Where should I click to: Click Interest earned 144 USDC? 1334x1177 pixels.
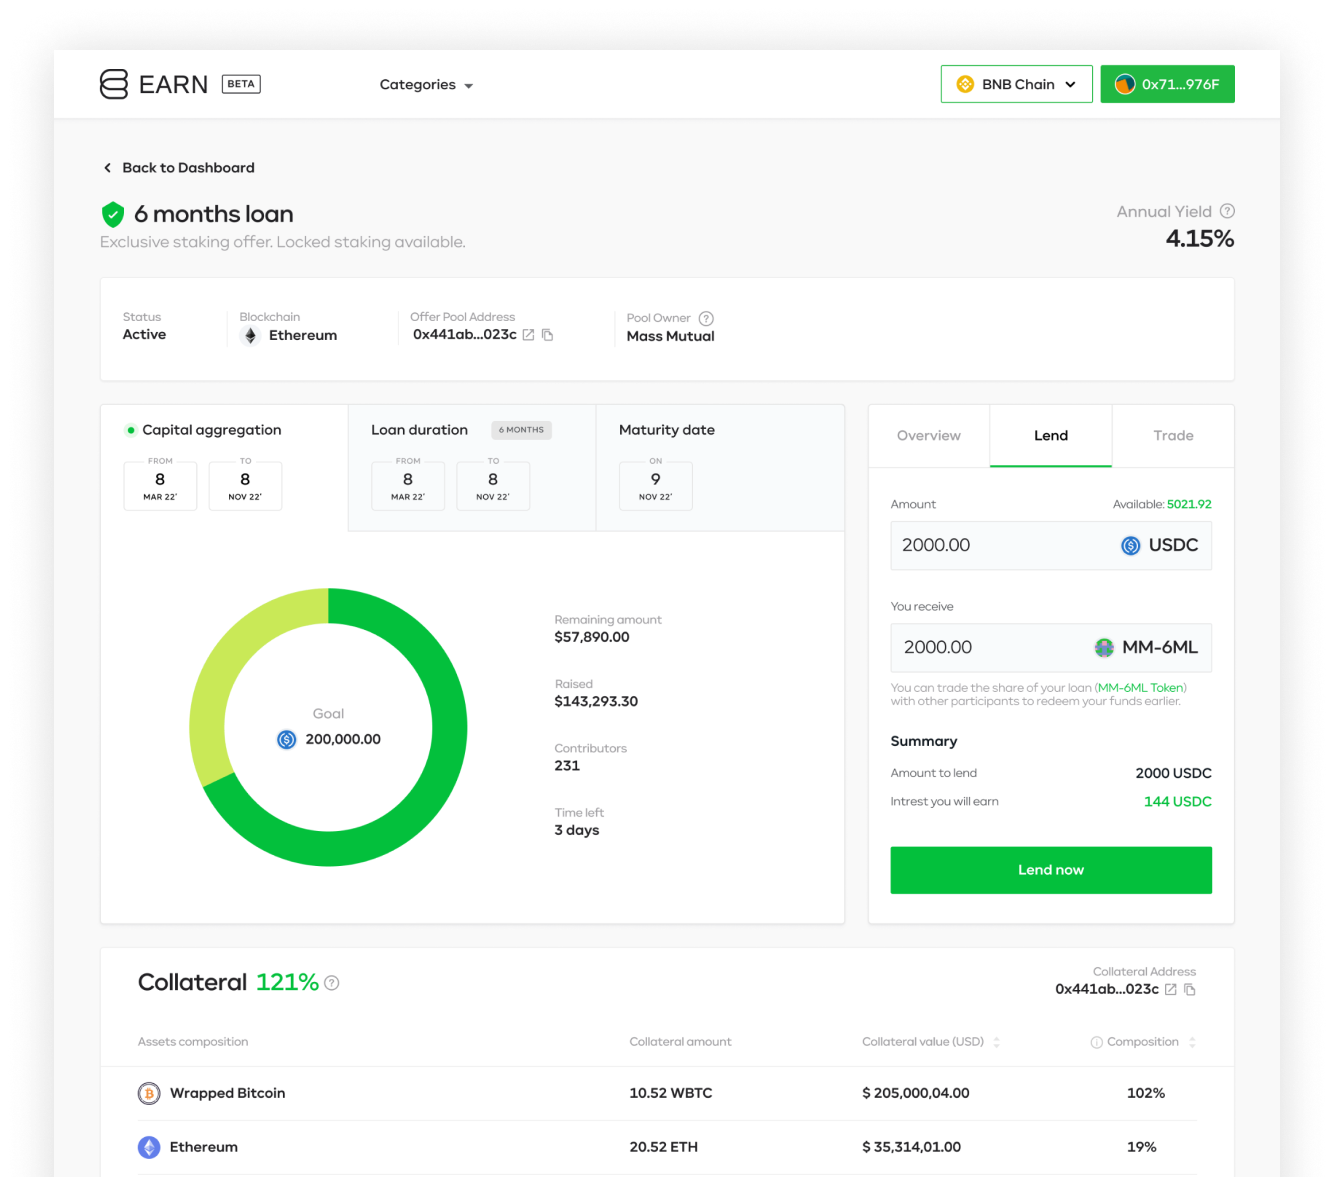(x=1178, y=801)
